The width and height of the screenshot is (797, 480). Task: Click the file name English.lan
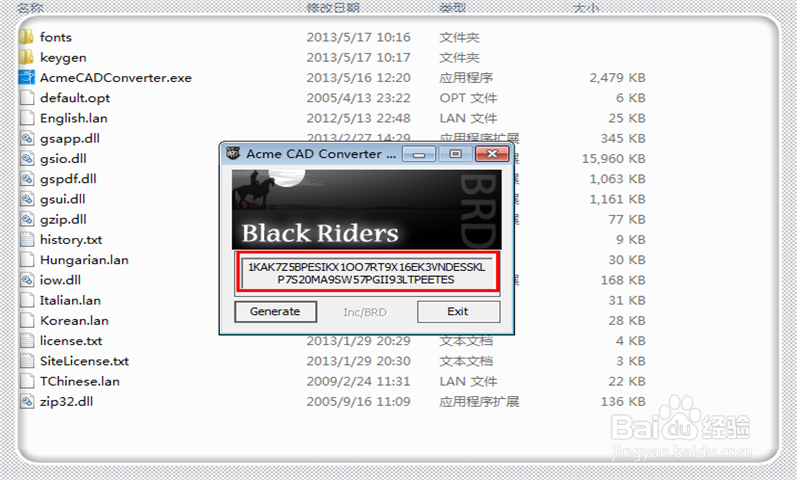[x=74, y=118]
